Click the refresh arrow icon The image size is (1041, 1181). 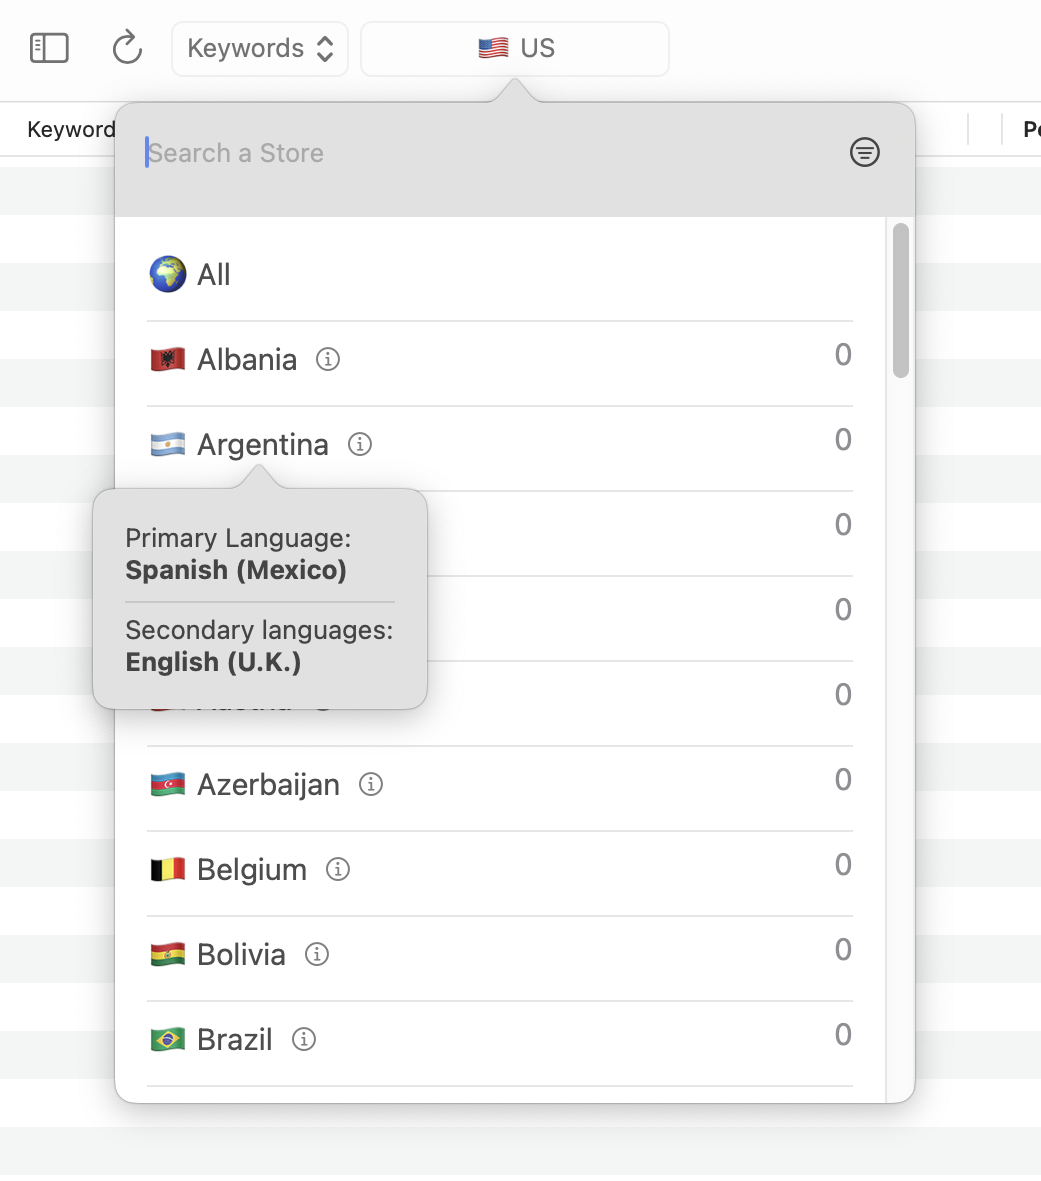point(127,48)
